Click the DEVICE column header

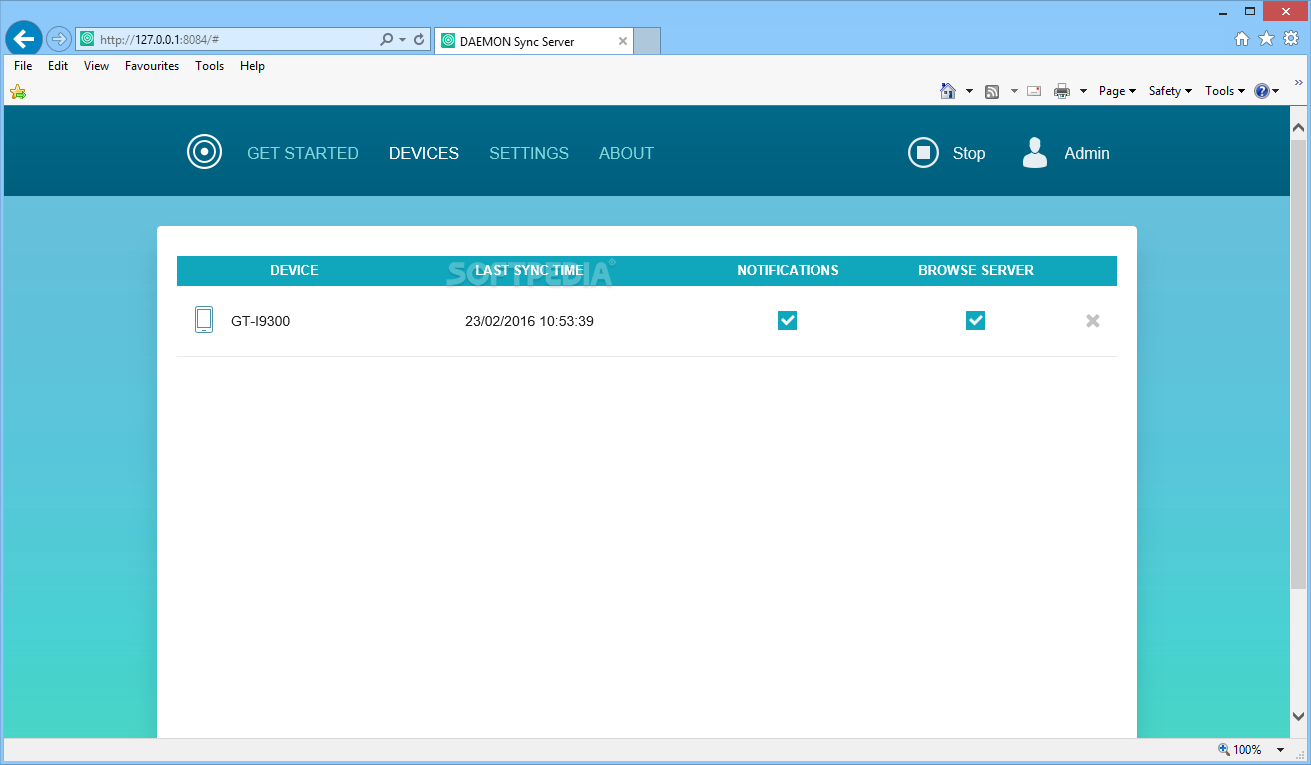click(294, 270)
